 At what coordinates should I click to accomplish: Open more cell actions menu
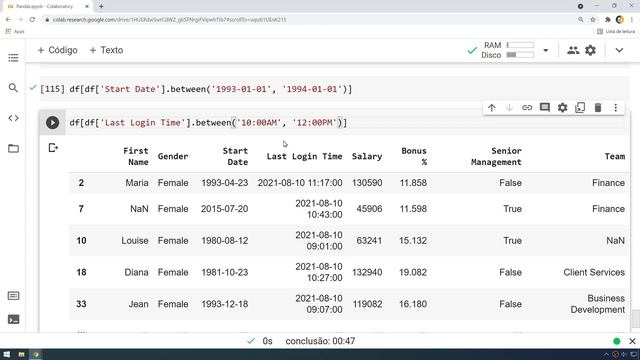click(616, 108)
